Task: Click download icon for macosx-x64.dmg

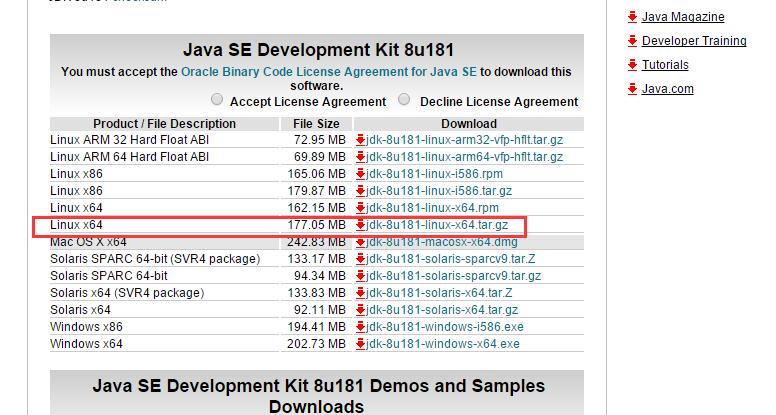Action: [x=360, y=242]
